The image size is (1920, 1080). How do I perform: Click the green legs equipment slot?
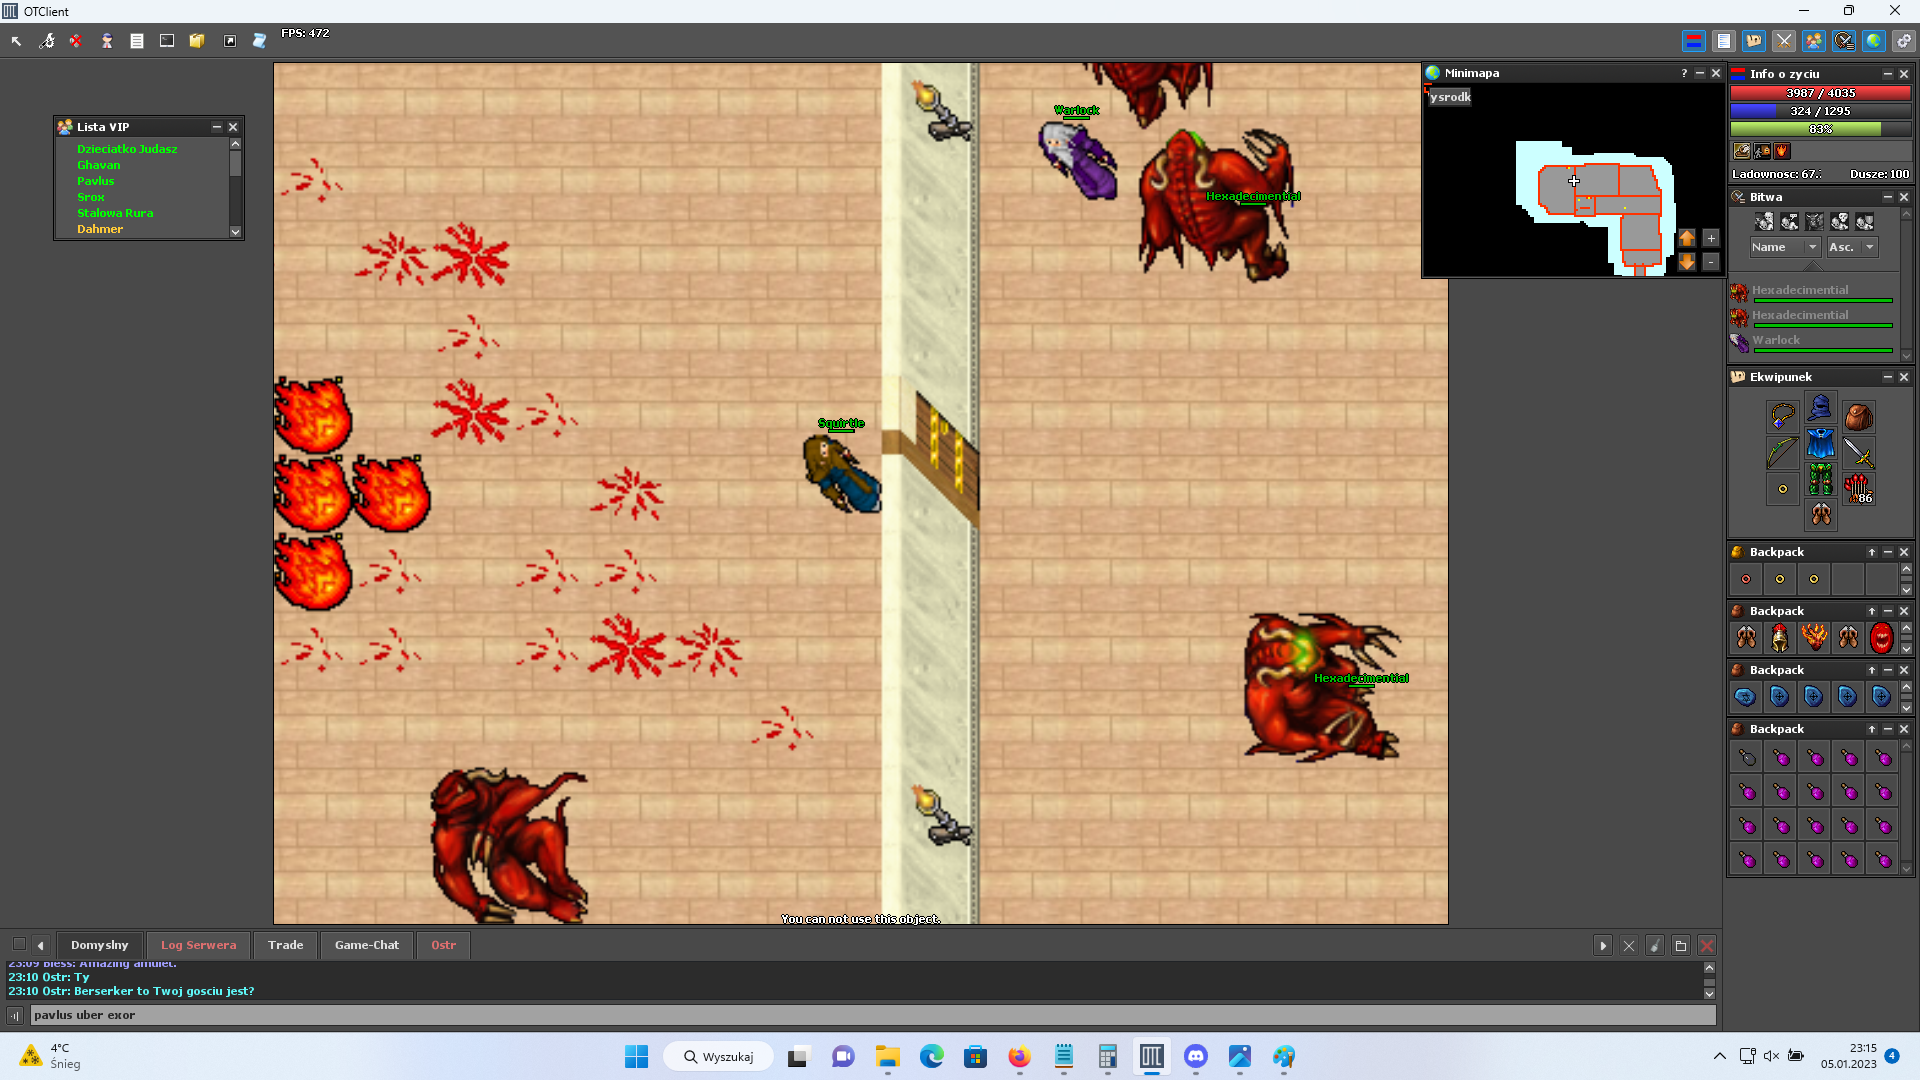(1821, 480)
